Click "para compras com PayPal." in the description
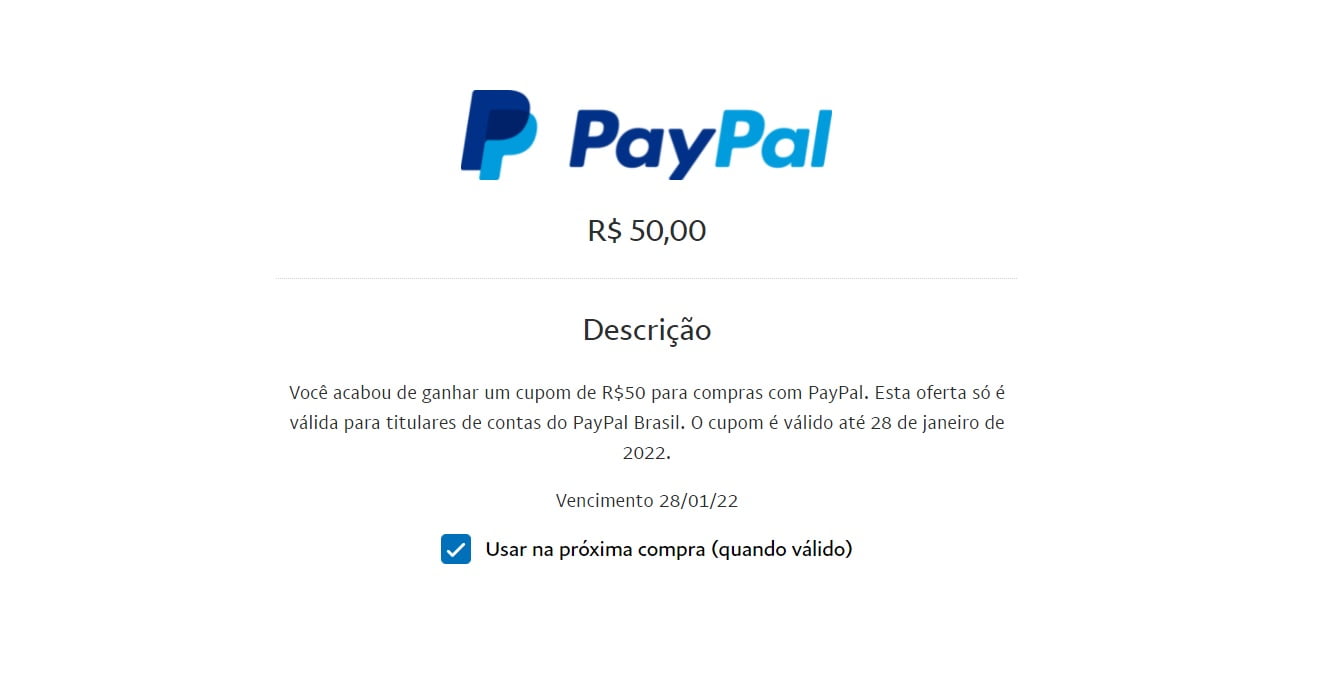 click(x=761, y=392)
